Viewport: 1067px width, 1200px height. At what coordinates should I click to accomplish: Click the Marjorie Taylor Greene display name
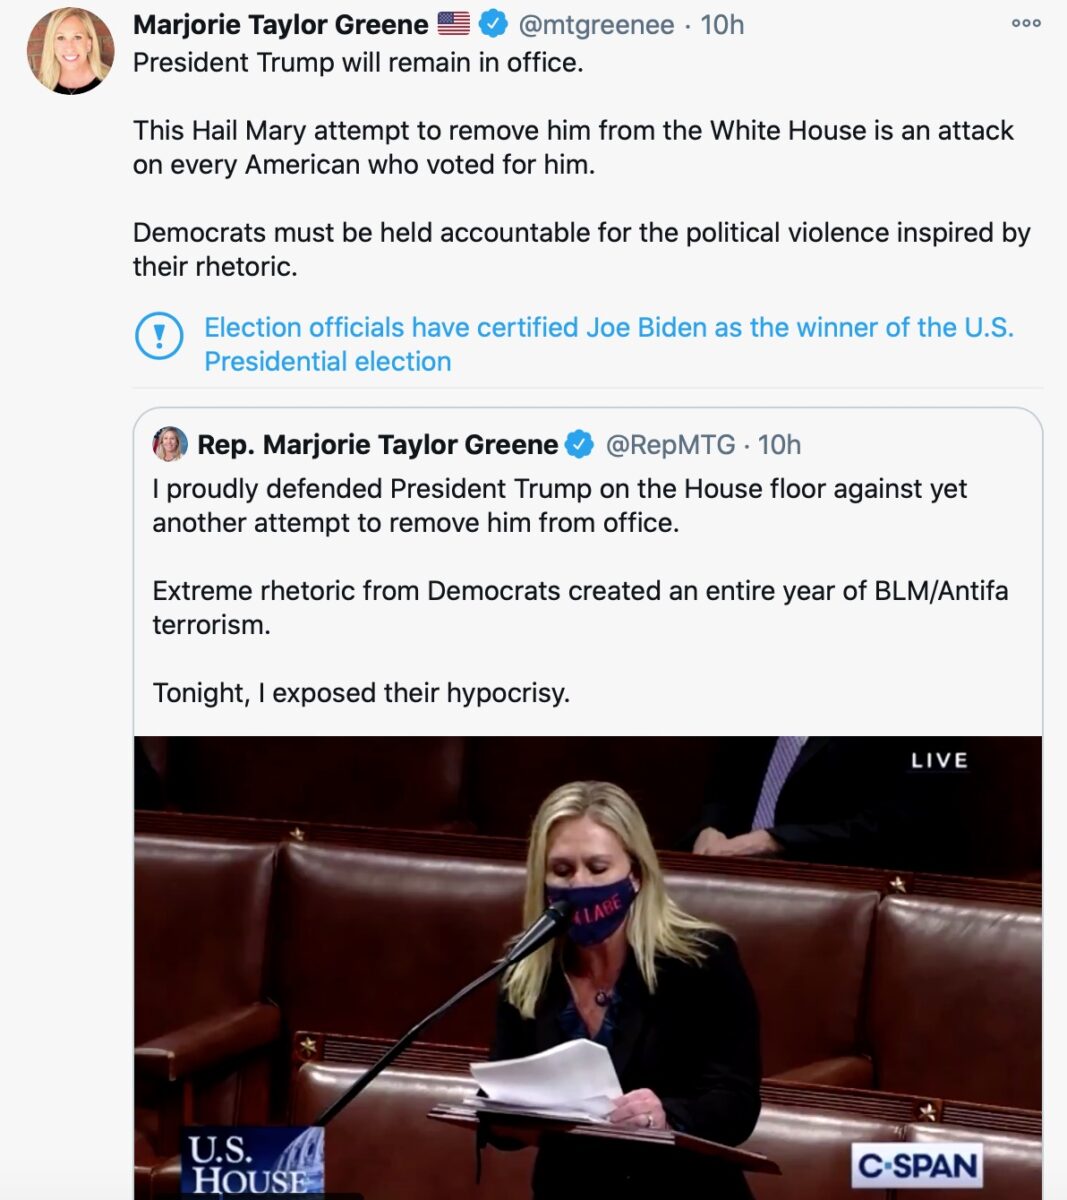281,24
